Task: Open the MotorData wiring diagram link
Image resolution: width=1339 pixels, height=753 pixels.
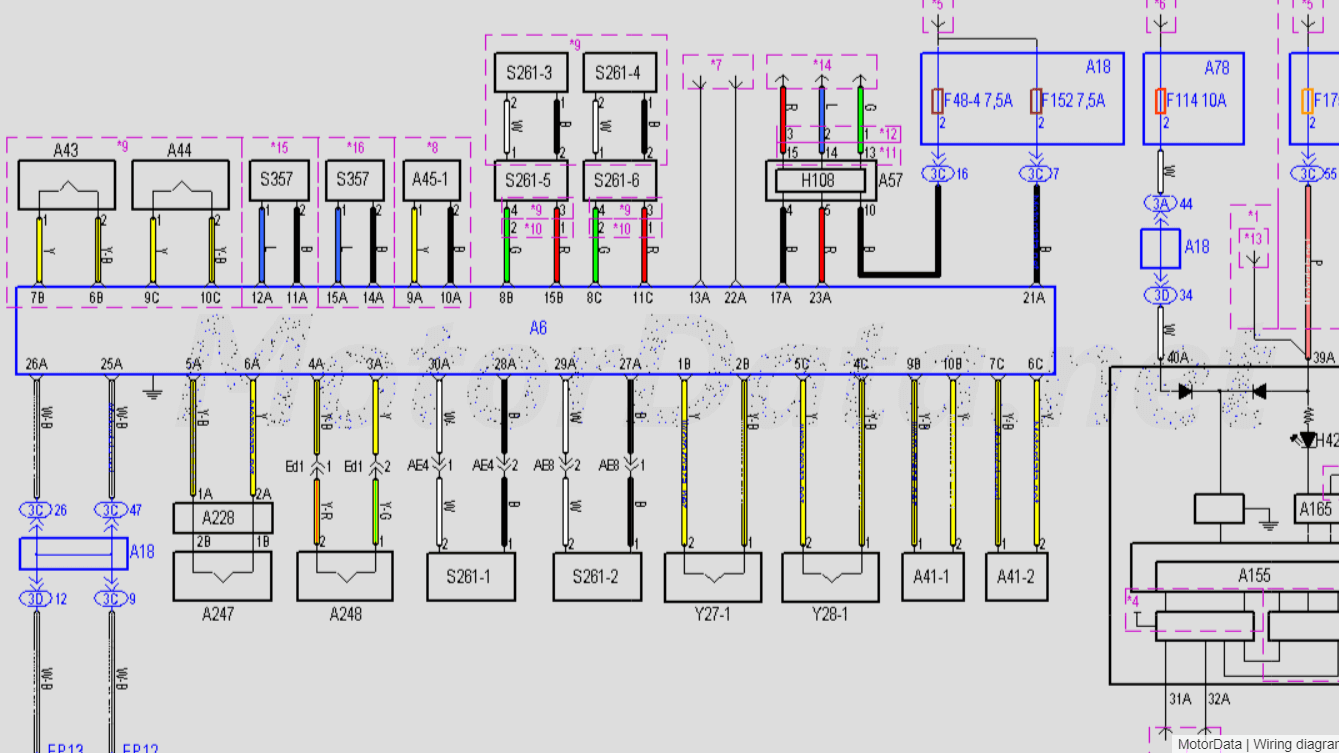Action: point(1256,744)
